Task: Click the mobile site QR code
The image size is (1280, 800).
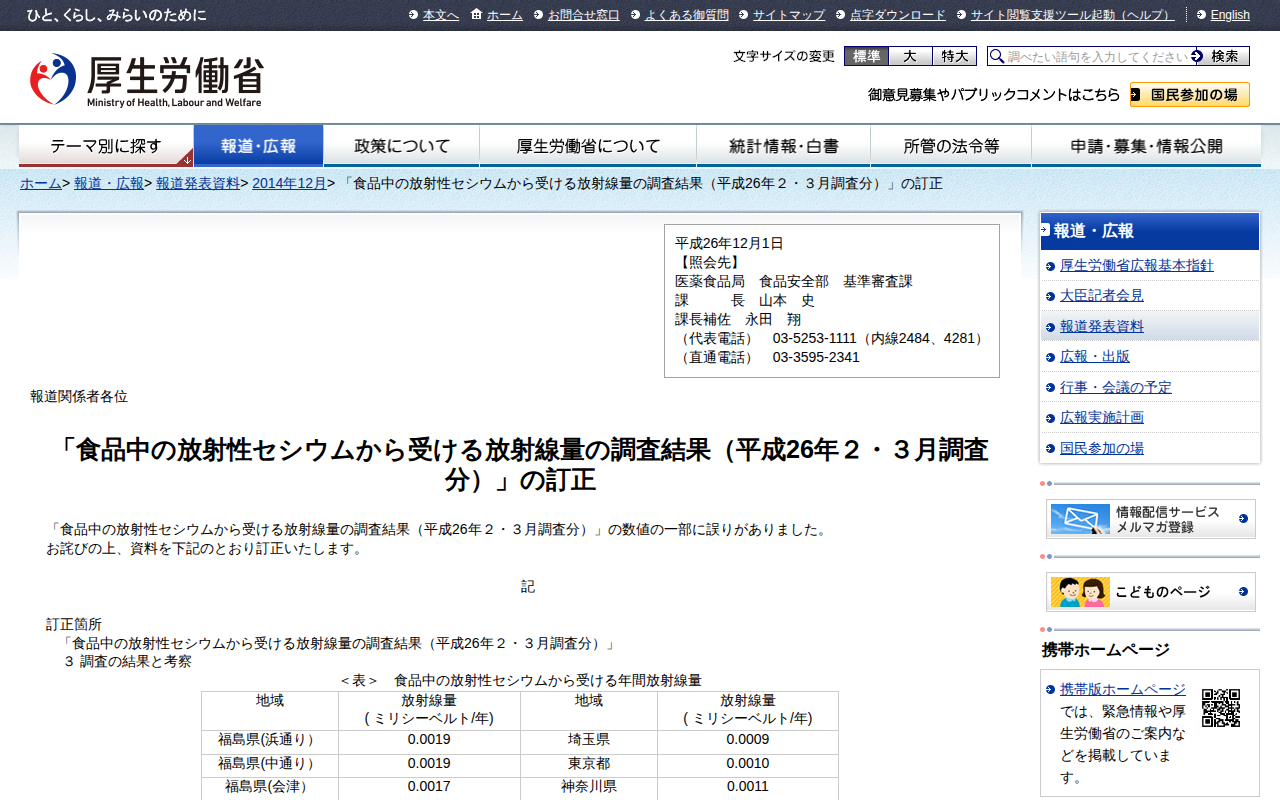Action: [1220, 708]
